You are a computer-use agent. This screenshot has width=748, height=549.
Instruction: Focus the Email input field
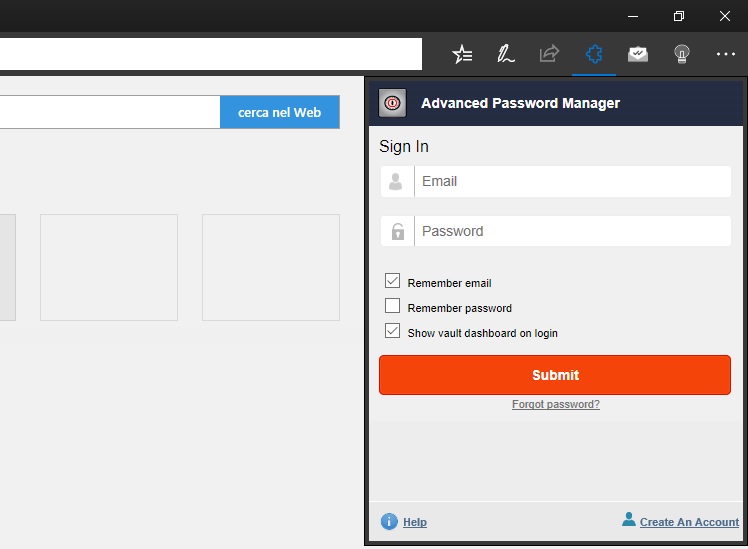pyautogui.click(x=572, y=182)
